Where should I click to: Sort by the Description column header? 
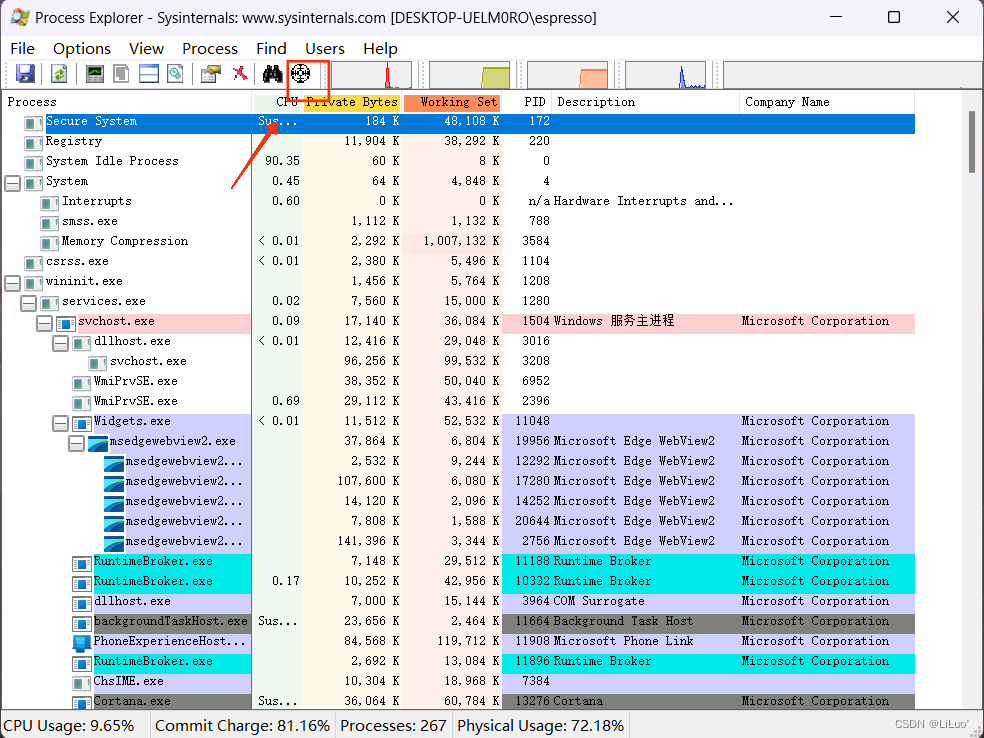tap(646, 102)
